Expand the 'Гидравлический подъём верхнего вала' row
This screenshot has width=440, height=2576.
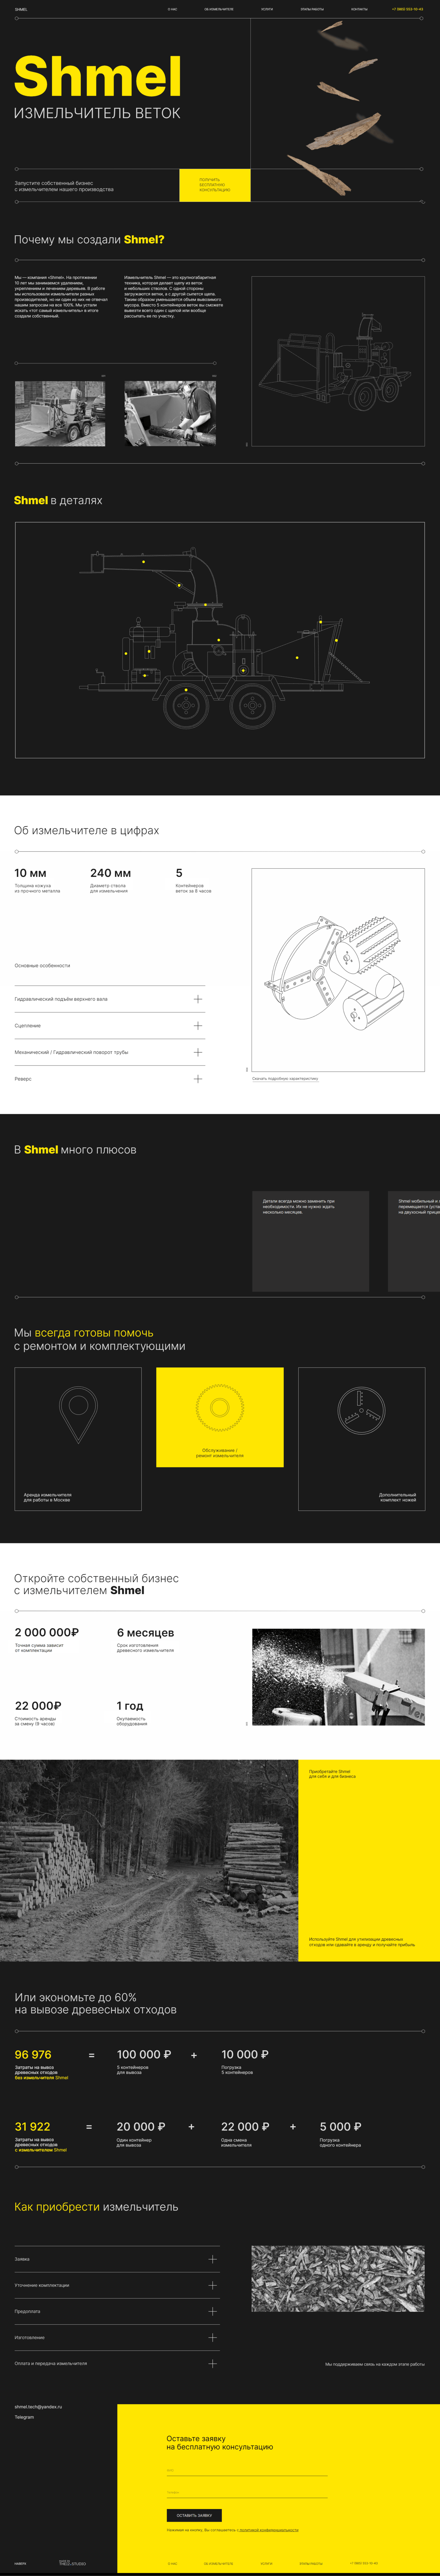110,999
